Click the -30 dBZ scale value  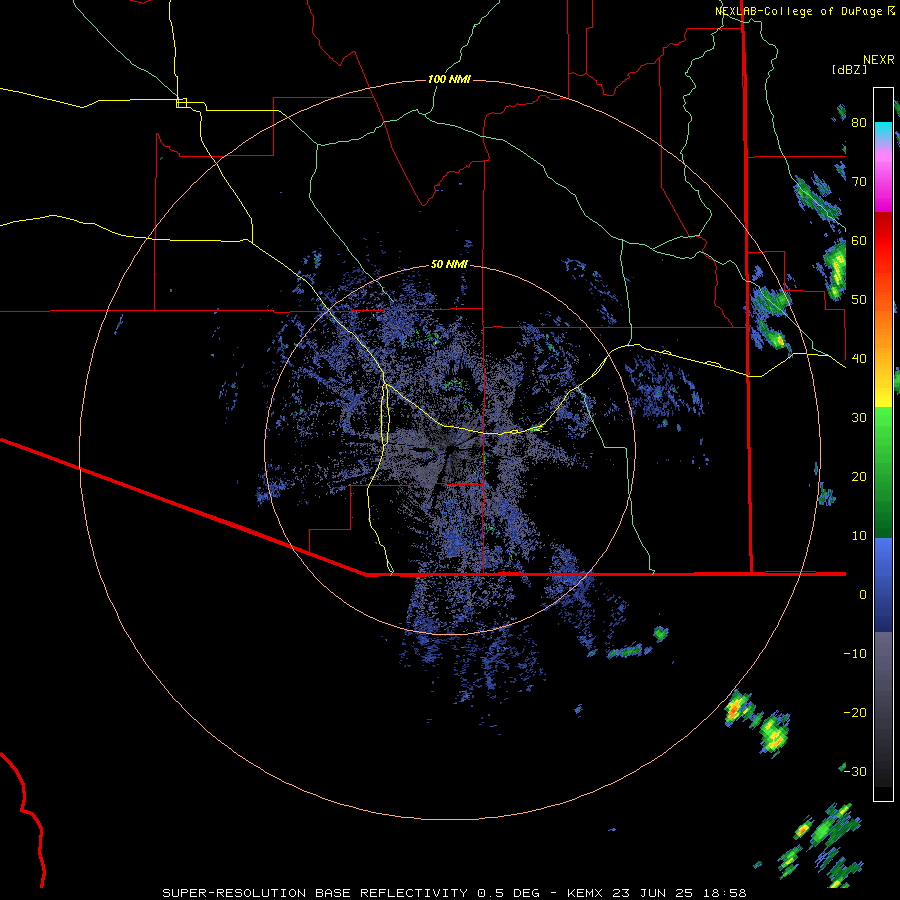[x=855, y=772]
